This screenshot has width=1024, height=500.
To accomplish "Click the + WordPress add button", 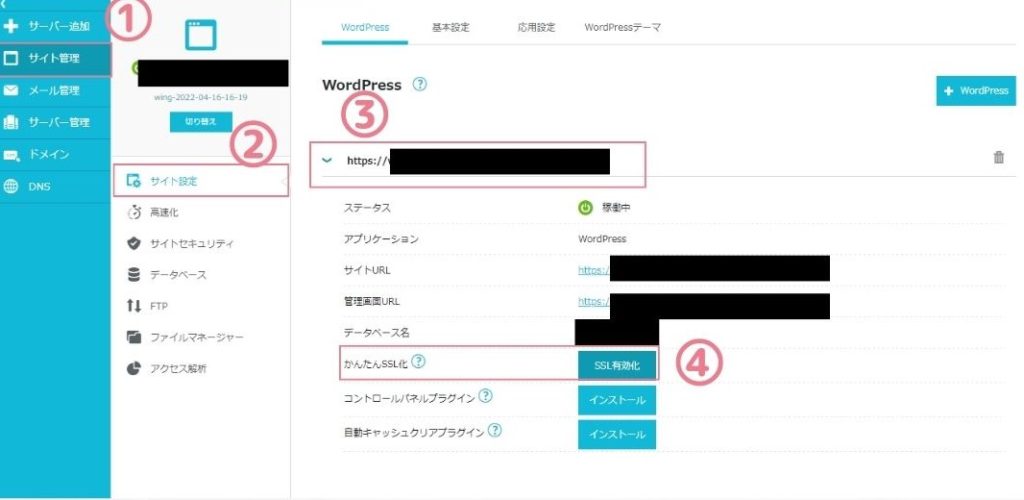I will tap(975, 90).
